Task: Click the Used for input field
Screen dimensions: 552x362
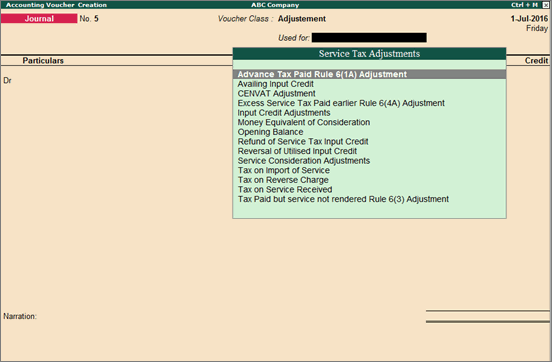Action: pyautogui.click(x=369, y=38)
